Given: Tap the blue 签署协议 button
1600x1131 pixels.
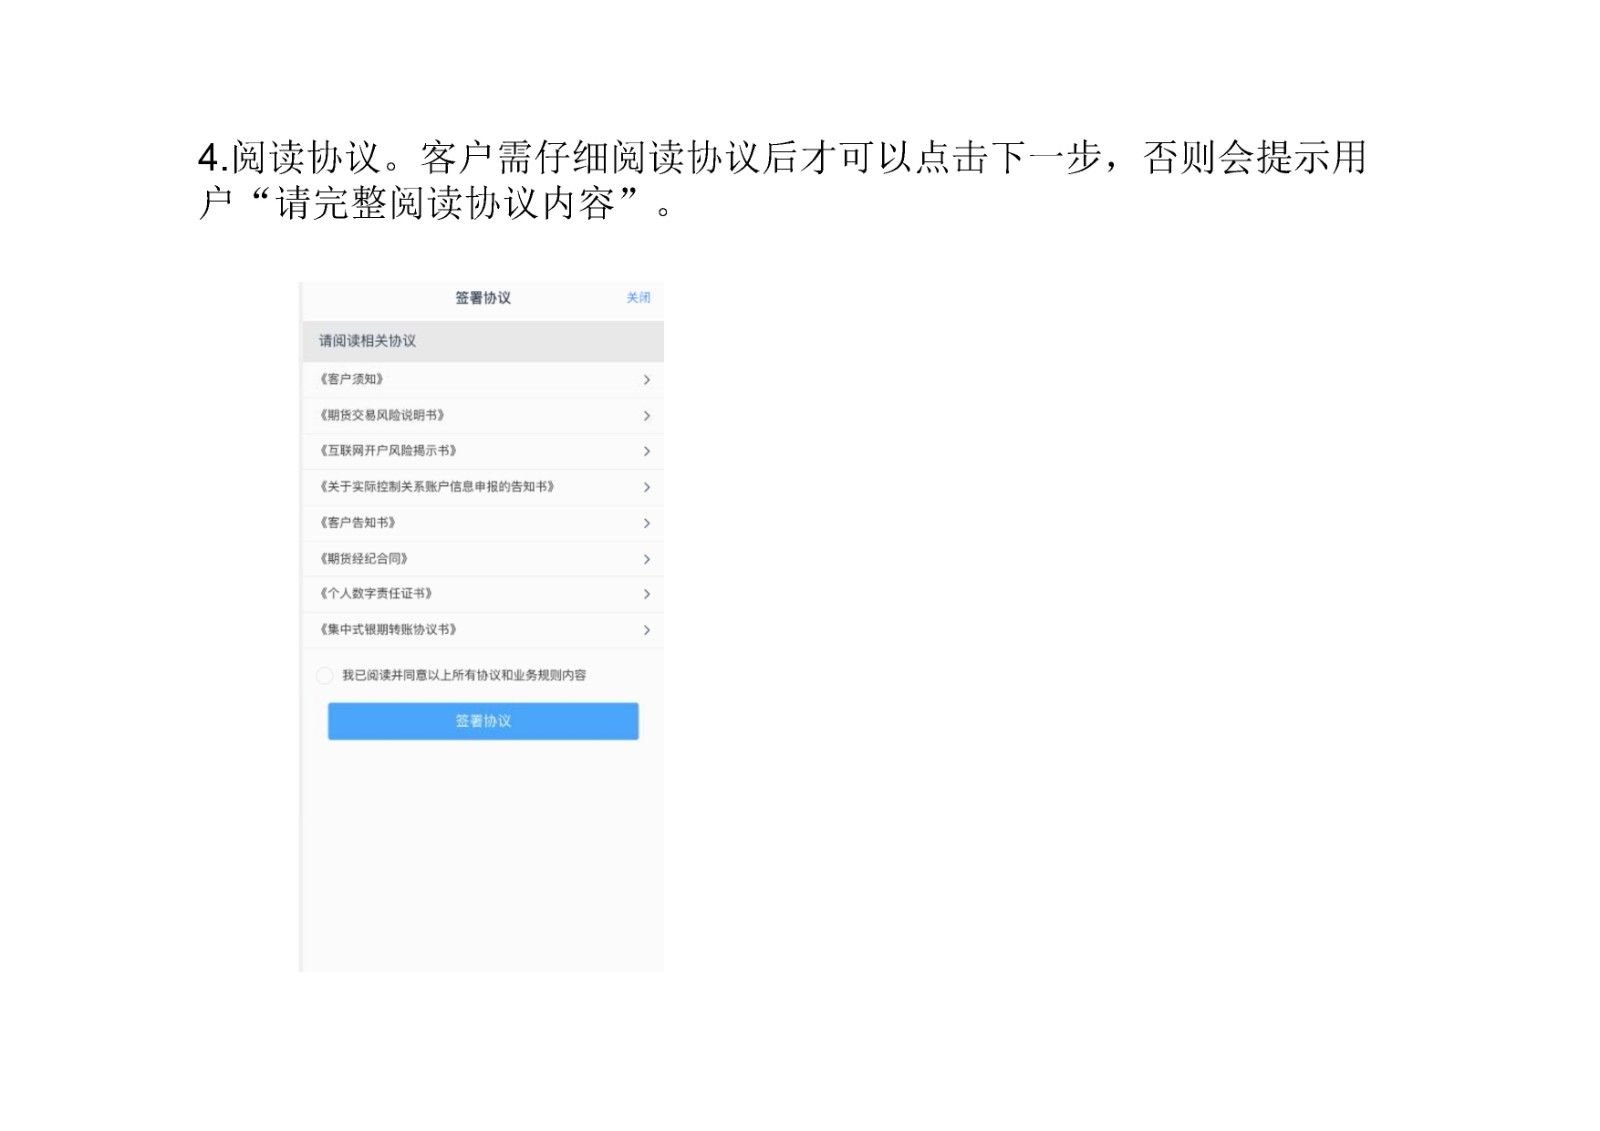Looking at the screenshot, I should pyautogui.click(x=483, y=720).
